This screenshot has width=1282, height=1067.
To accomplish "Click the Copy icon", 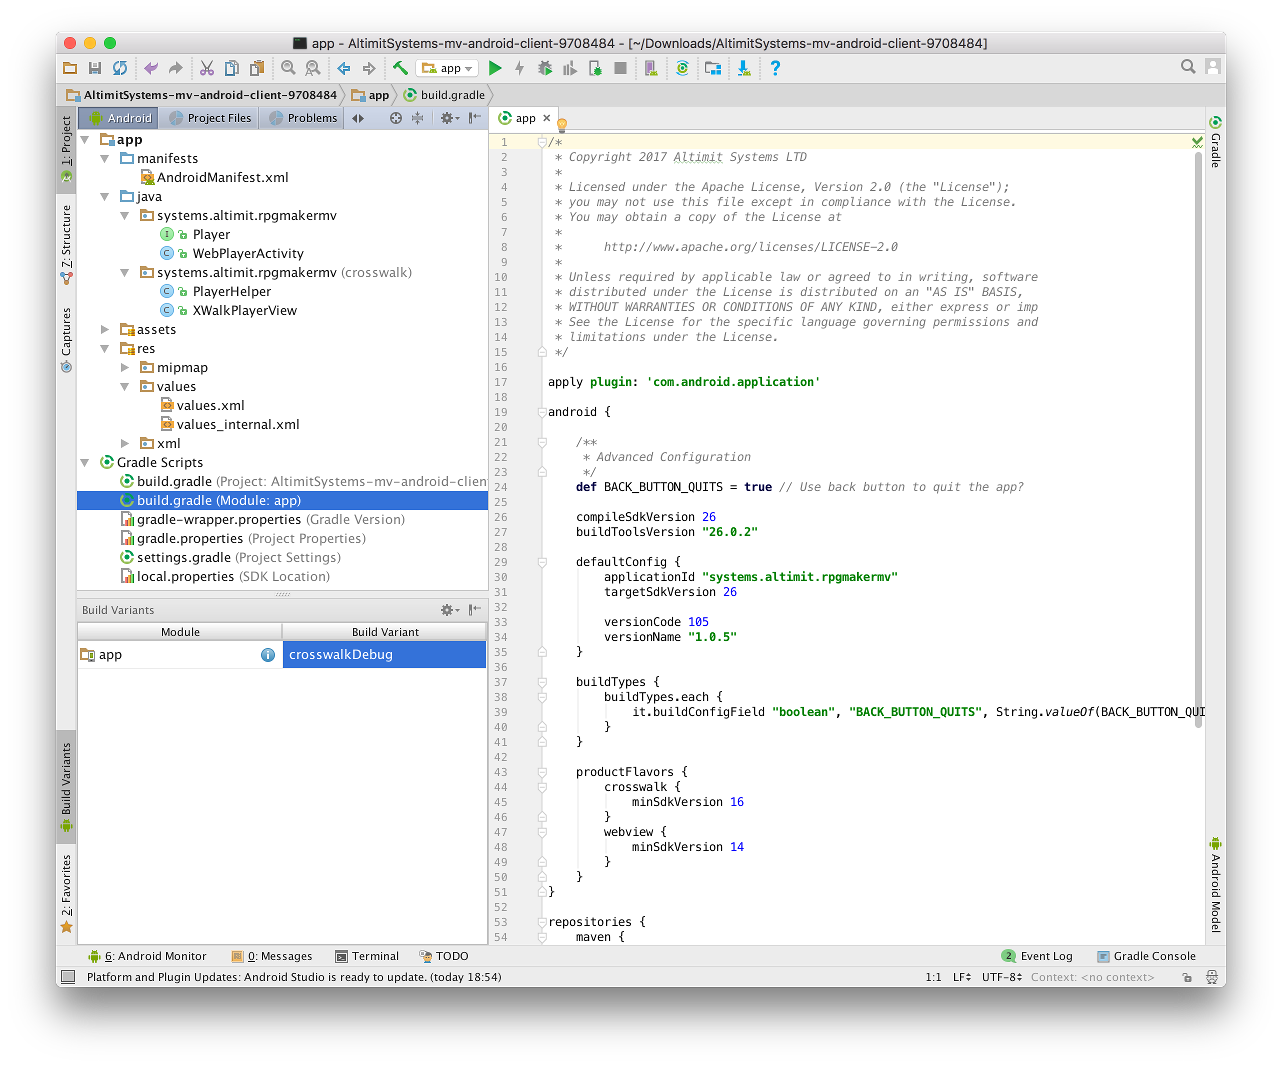I will coord(232,68).
